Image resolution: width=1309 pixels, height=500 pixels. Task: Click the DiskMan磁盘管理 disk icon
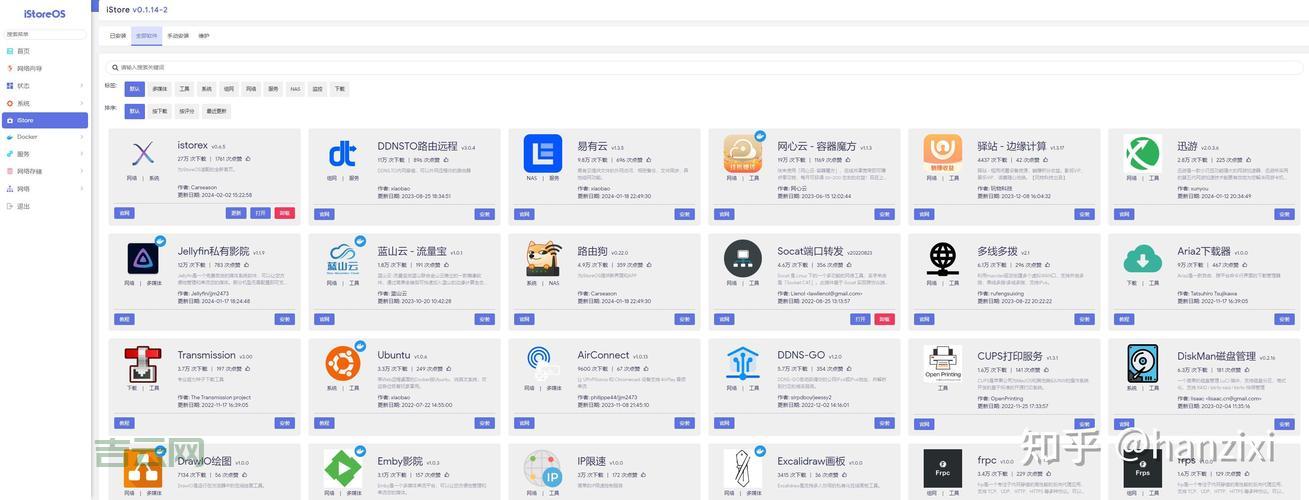click(1143, 362)
